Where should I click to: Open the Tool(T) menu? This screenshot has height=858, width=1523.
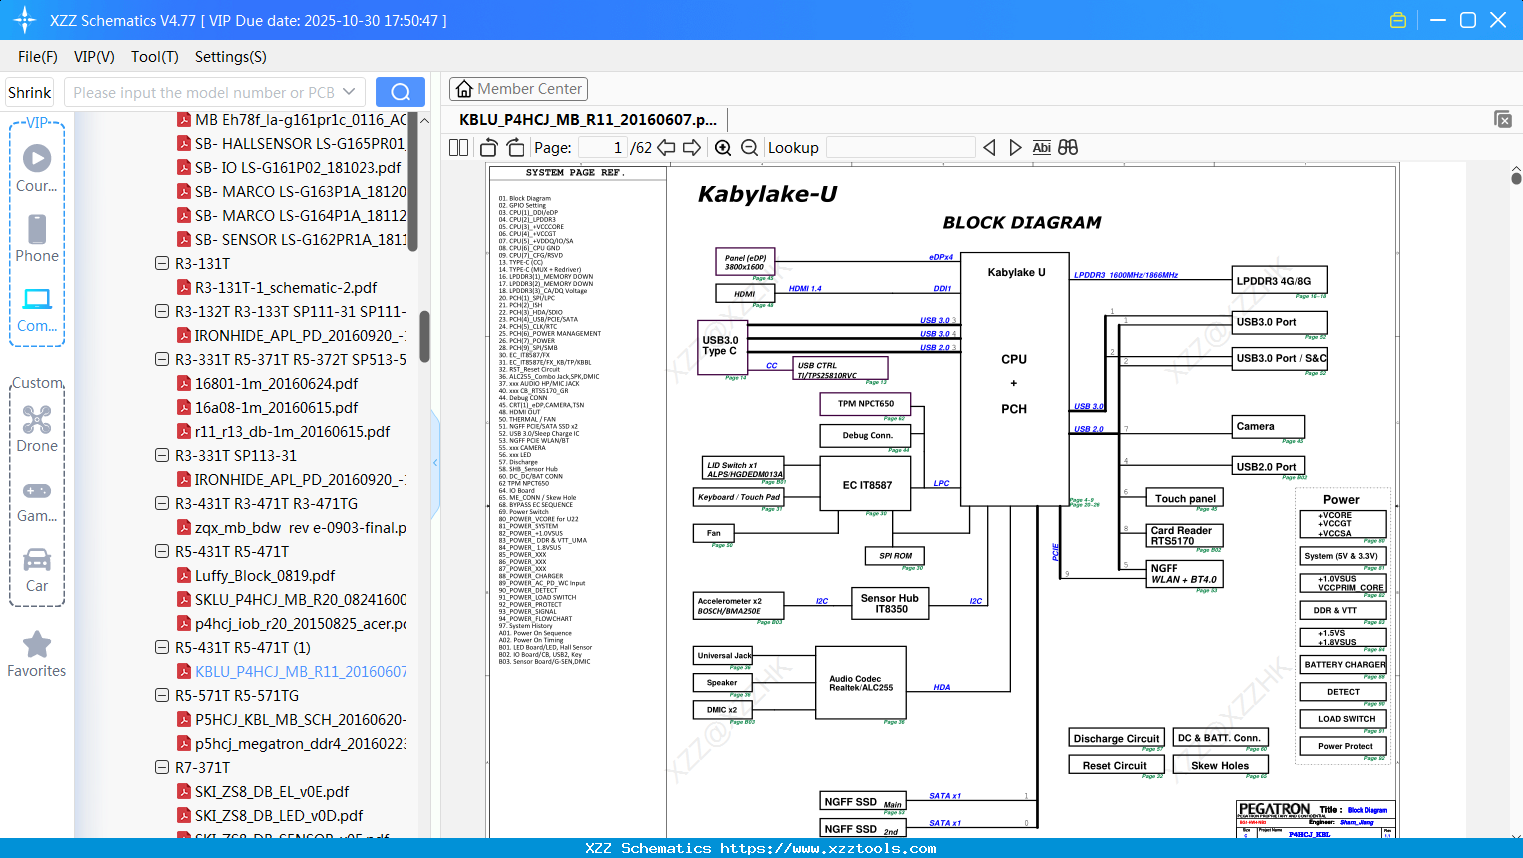tap(154, 57)
